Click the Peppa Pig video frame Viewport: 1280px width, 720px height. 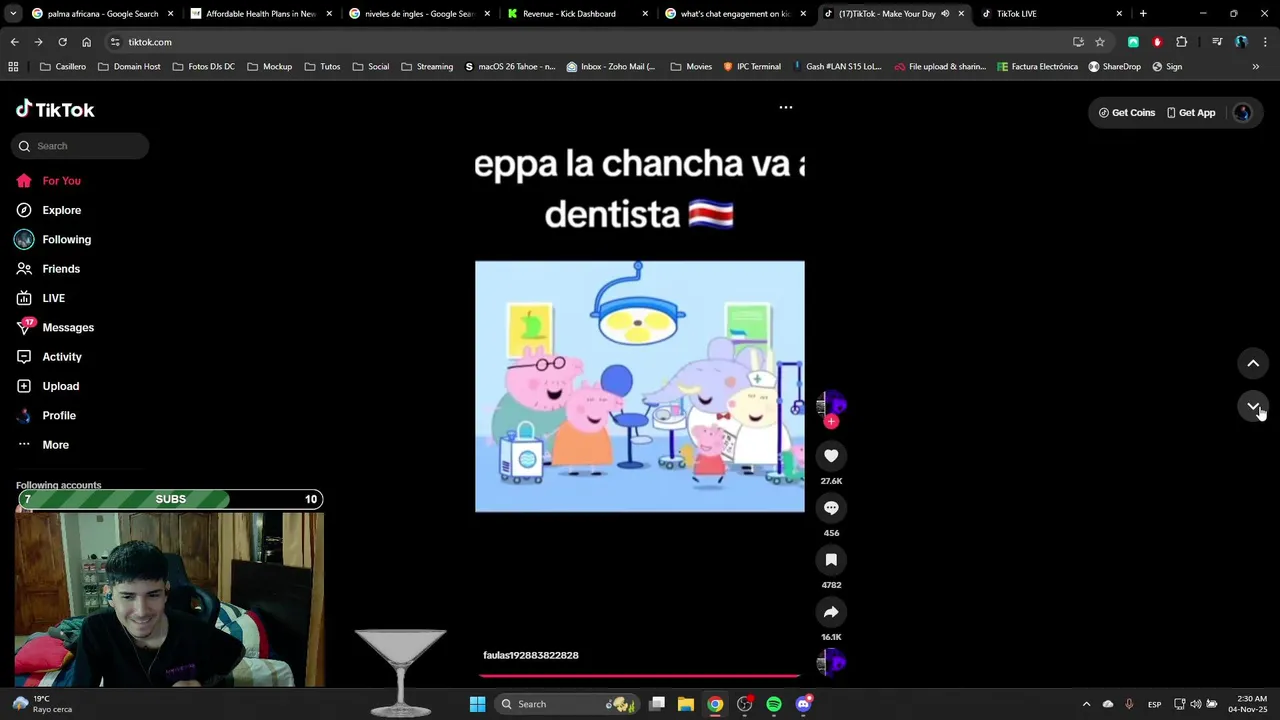click(640, 387)
